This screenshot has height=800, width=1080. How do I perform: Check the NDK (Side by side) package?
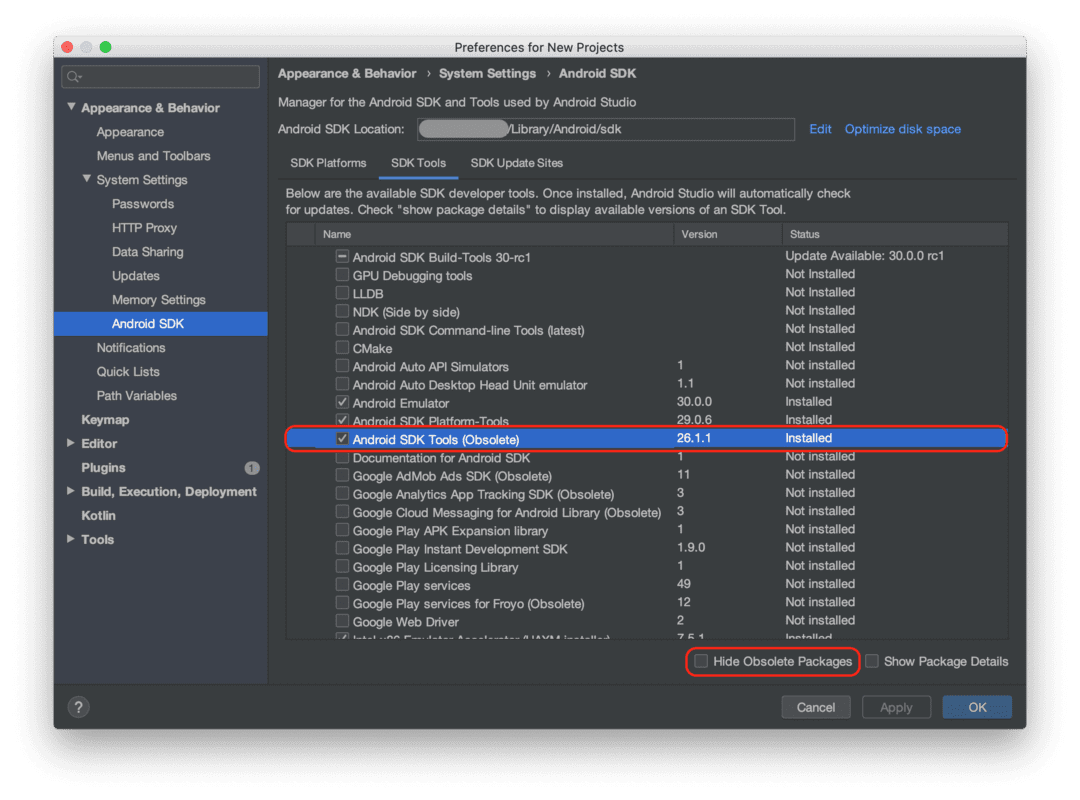342,311
